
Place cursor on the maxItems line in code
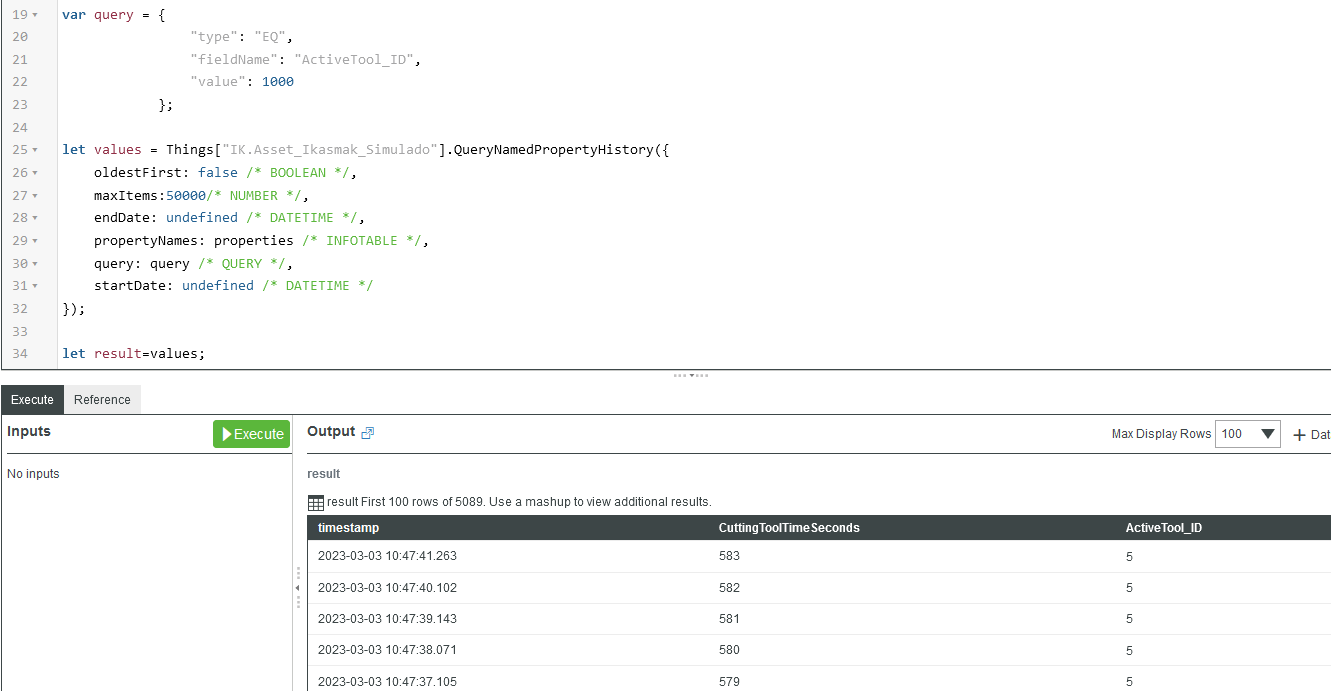[200, 196]
